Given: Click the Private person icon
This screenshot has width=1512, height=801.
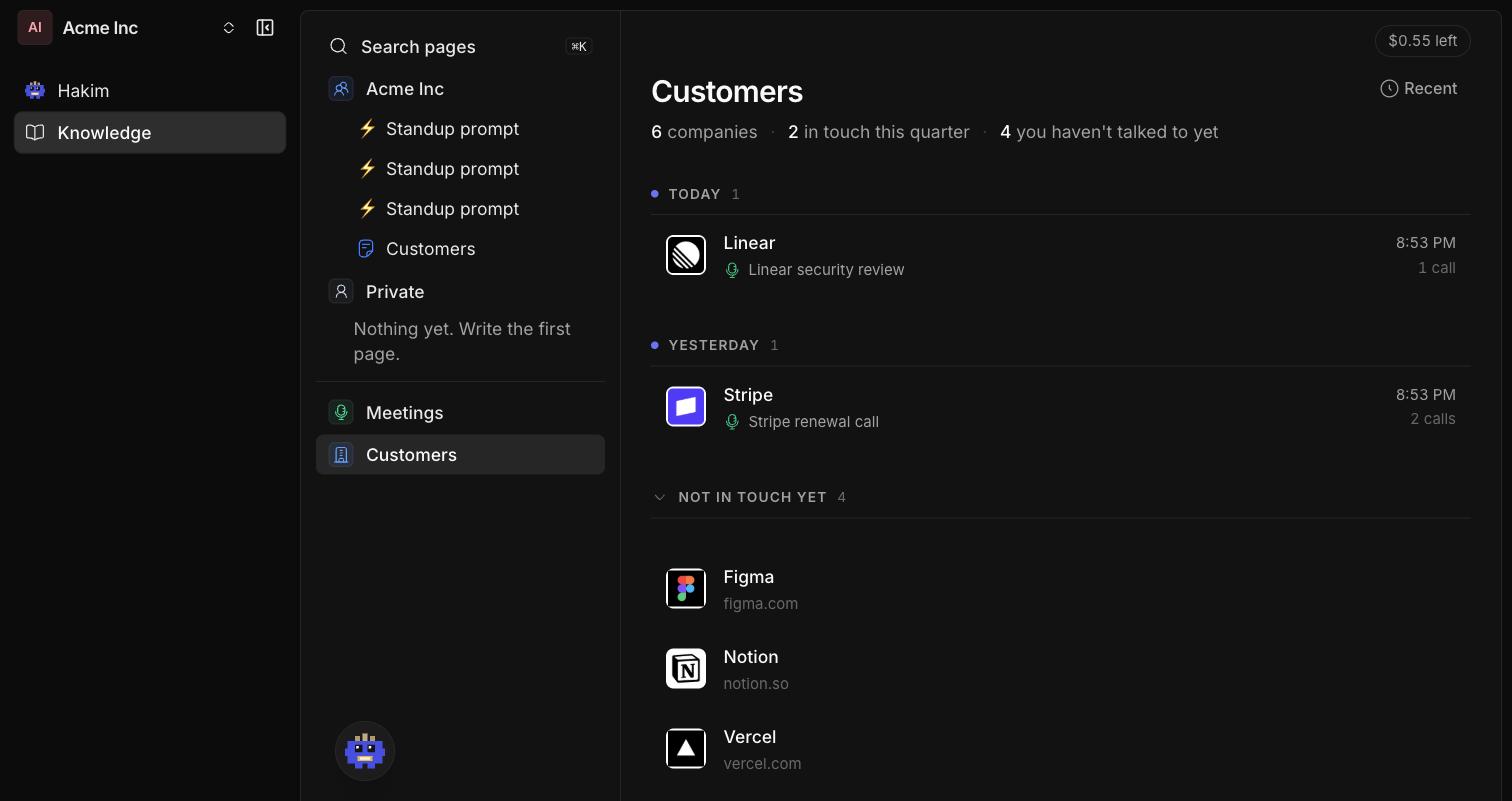Looking at the screenshot, I should pyautogui.click(x=341, y=291).
